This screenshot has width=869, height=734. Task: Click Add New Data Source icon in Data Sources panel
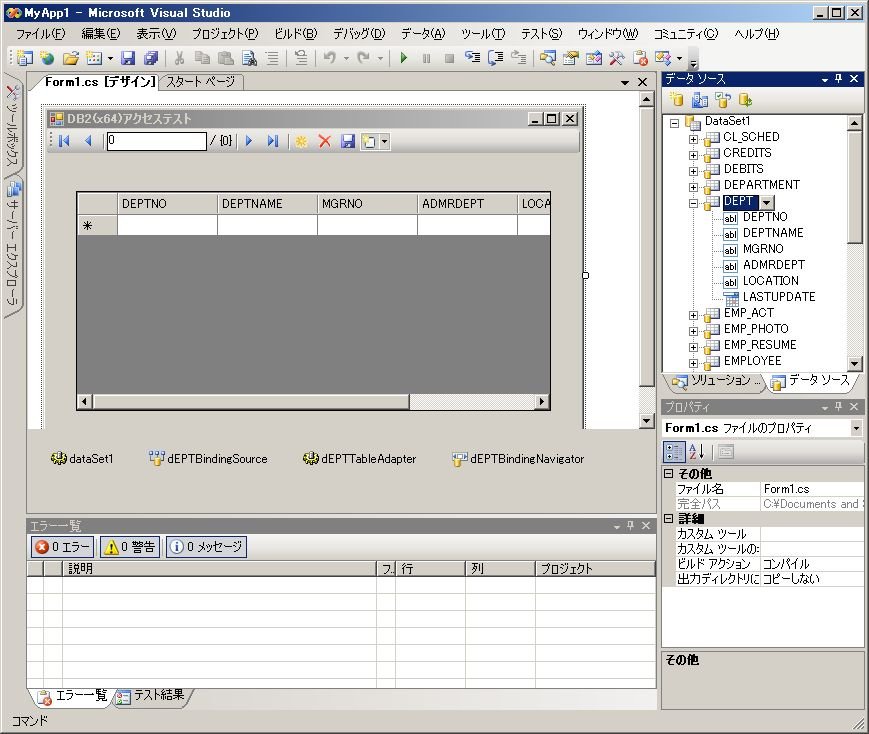[676, 100]
